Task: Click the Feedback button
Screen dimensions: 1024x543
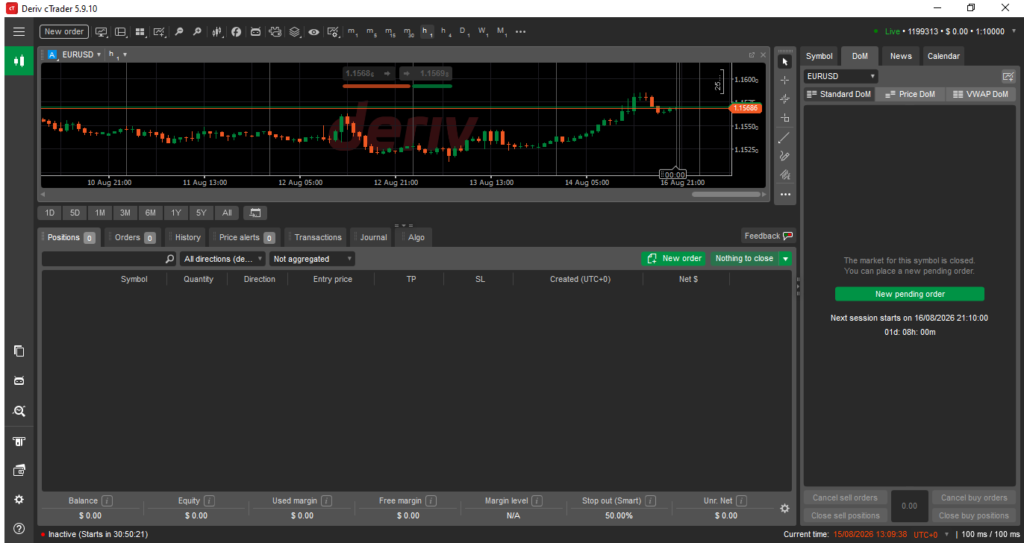Action: point(768,236)
